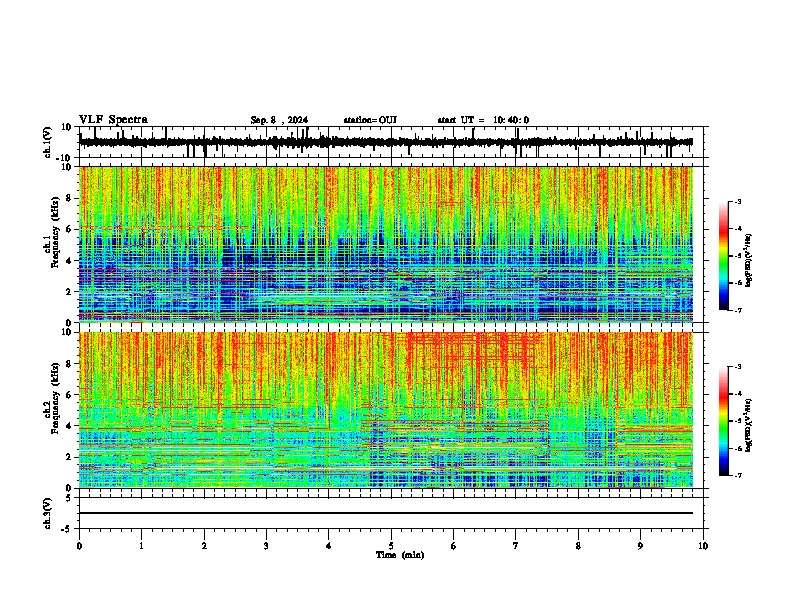Click time axis tick label "5"

pyautogui.click(x=391, y=546)
